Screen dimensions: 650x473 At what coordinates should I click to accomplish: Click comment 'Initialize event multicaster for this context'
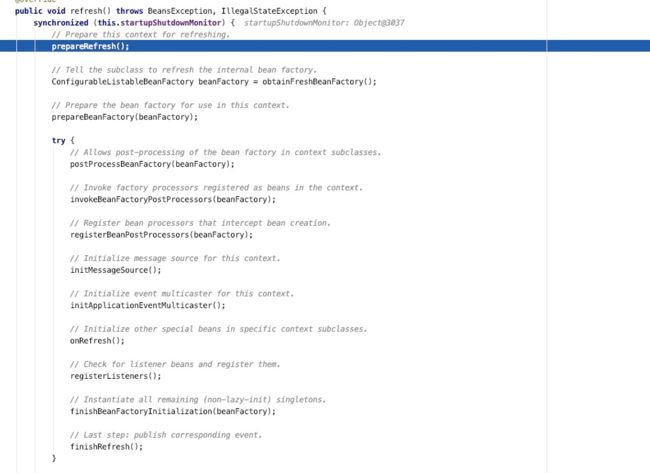tap(182, 294)
